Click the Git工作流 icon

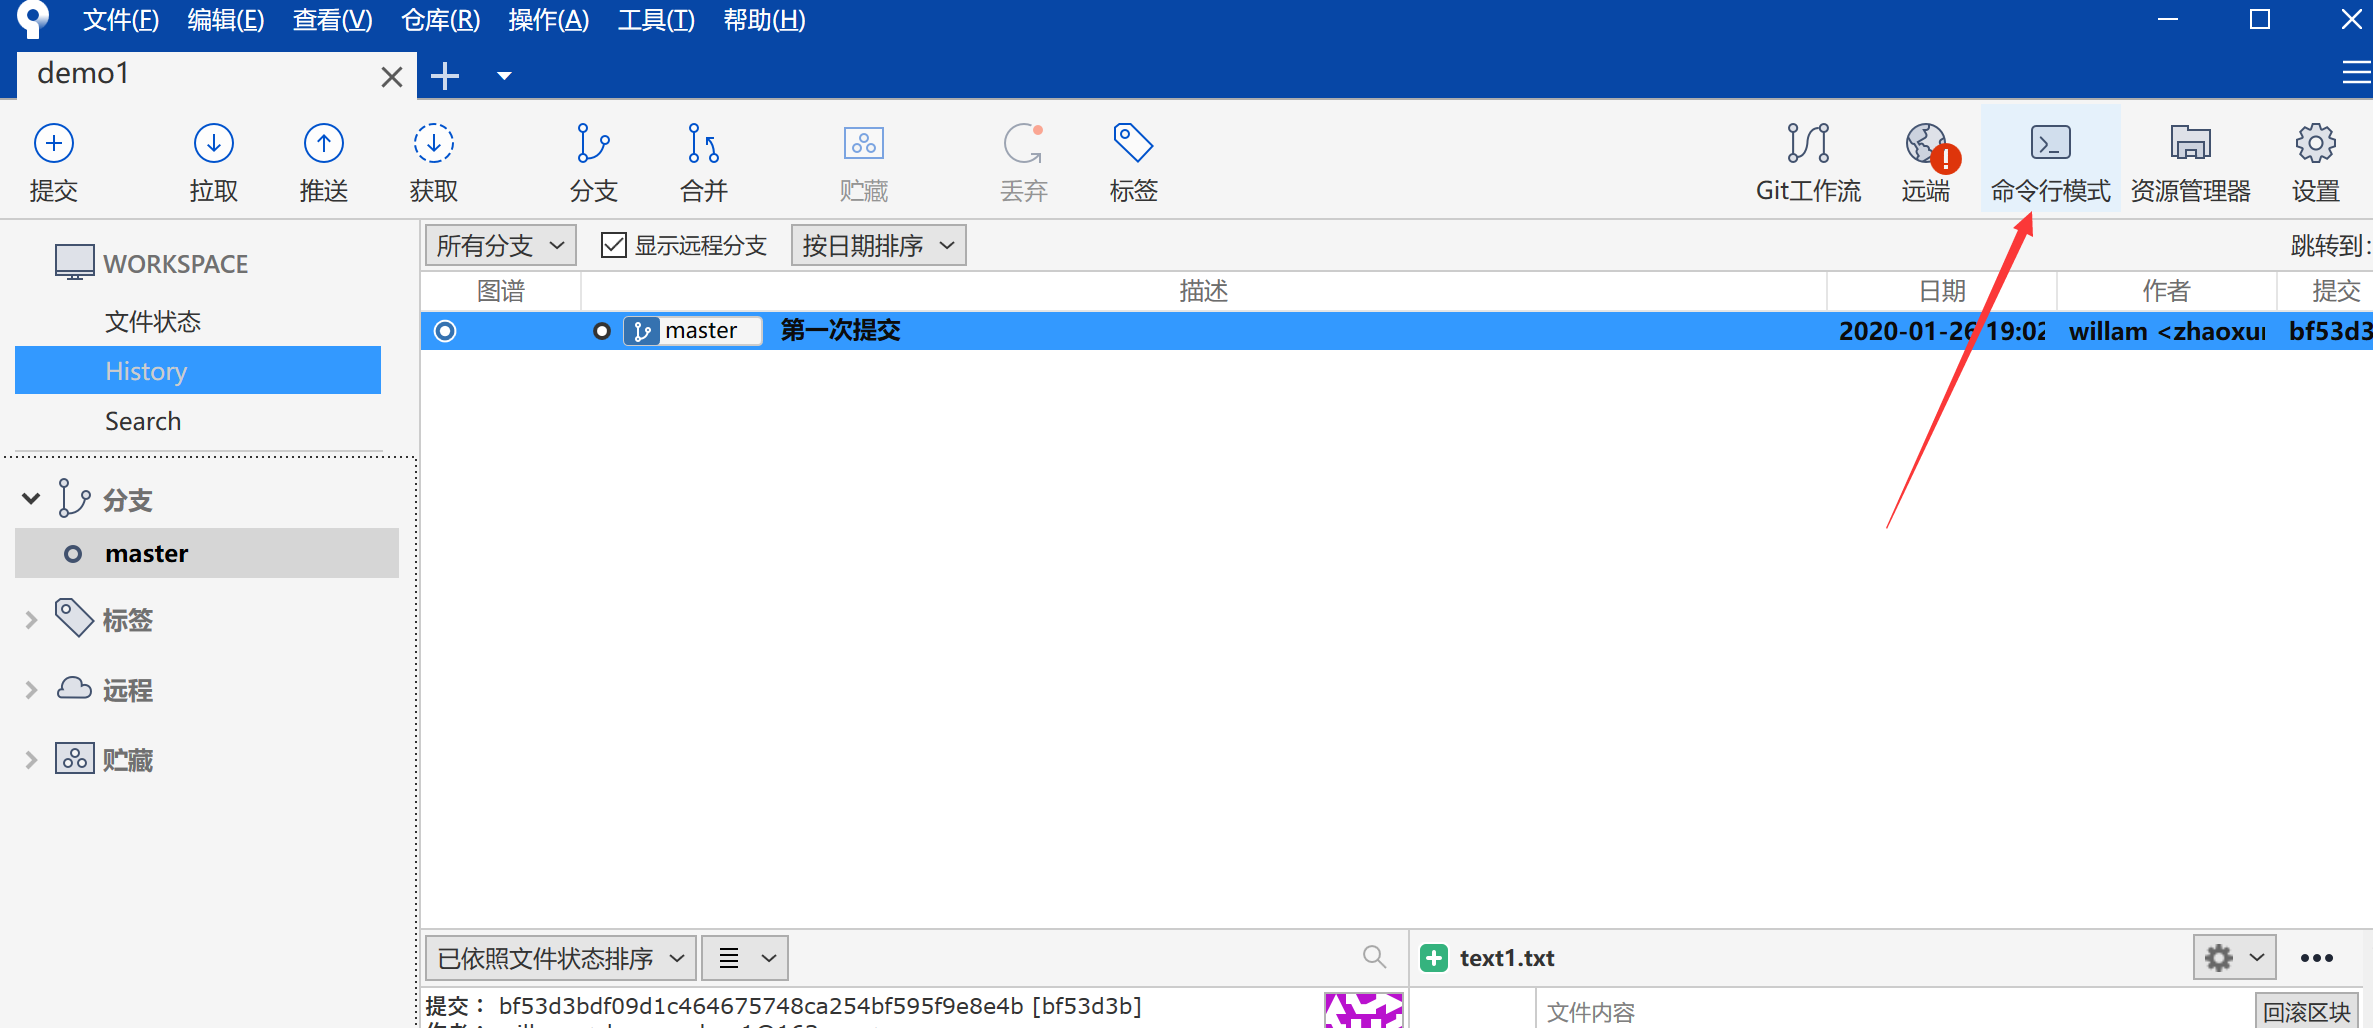pos(1808,160)
